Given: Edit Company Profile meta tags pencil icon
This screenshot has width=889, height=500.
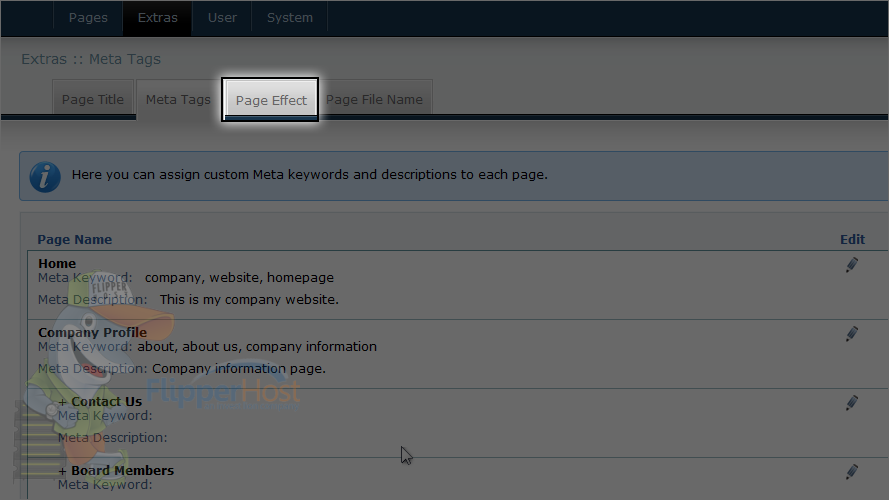Looking at the screenshot, I should [x=852, y=334].
